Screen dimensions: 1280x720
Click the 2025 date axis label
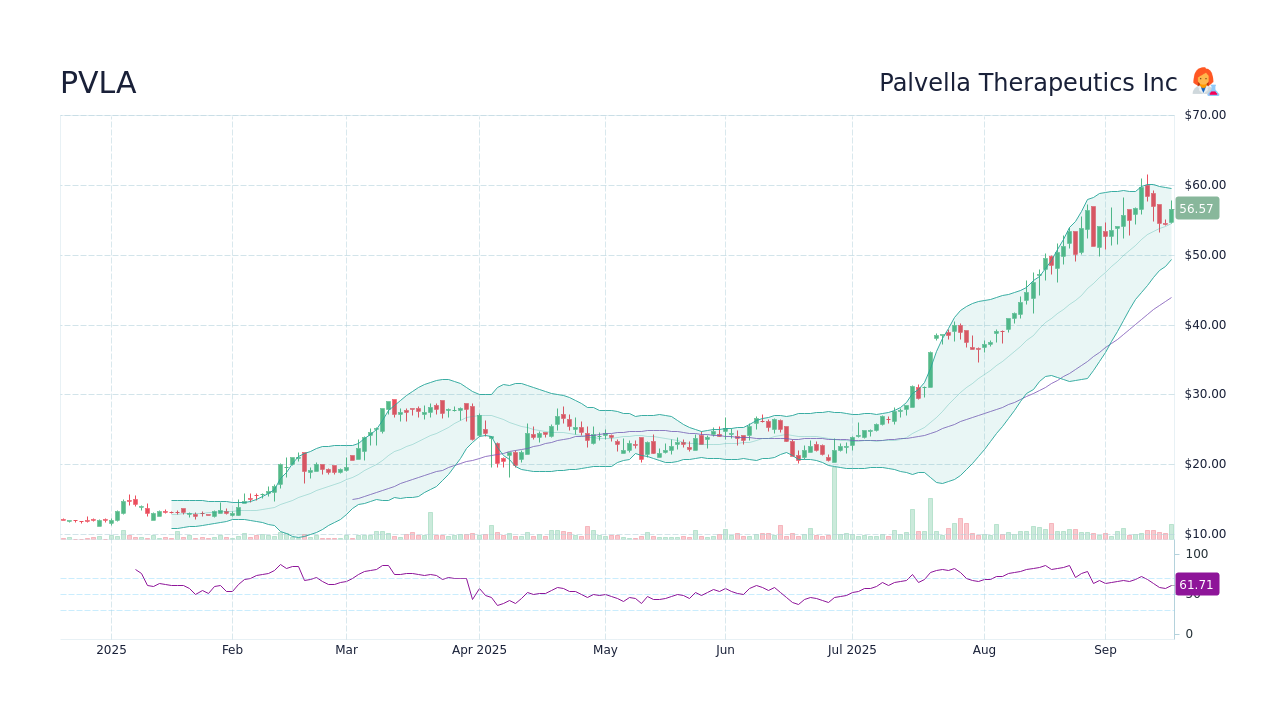pos(111,650)
